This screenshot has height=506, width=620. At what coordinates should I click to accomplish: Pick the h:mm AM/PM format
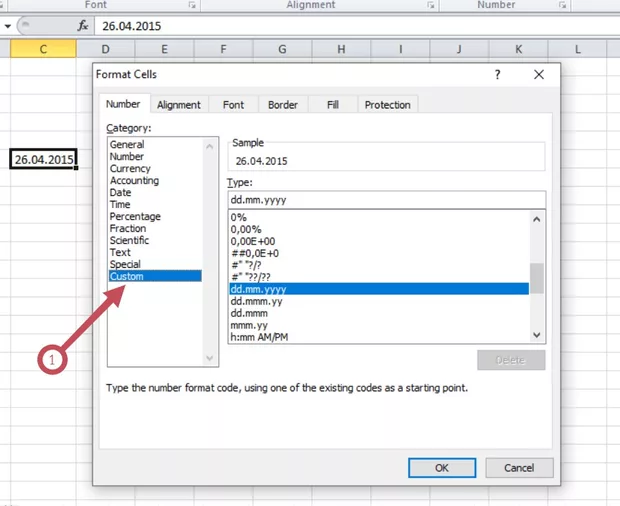click(x=260, y=337)
